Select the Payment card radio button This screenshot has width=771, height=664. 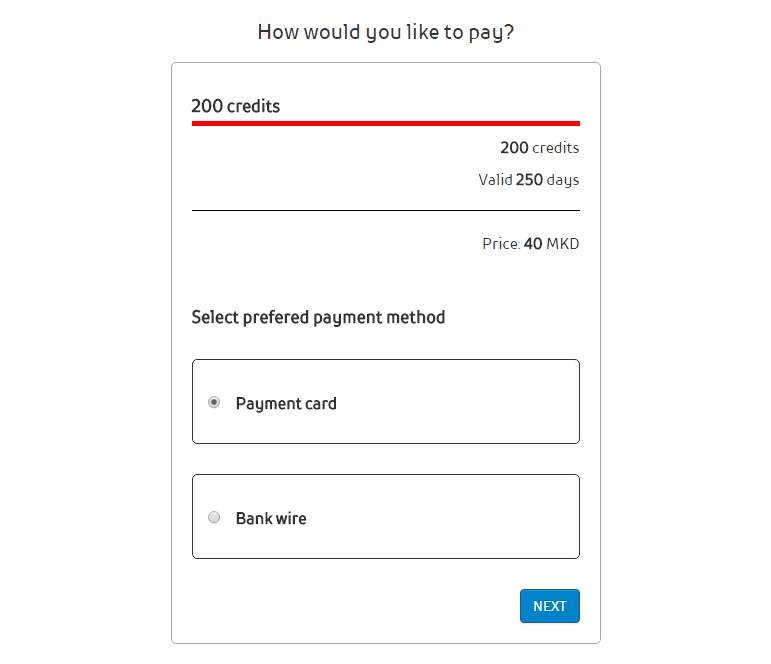click(x=214, y=402)
